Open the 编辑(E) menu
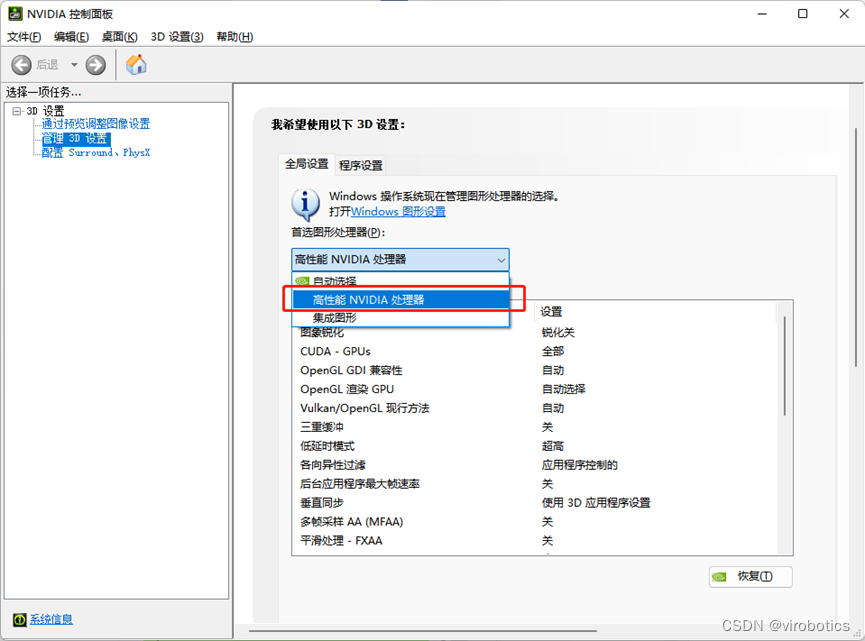This screenshot has height=641, width=865. click(71, 37)
